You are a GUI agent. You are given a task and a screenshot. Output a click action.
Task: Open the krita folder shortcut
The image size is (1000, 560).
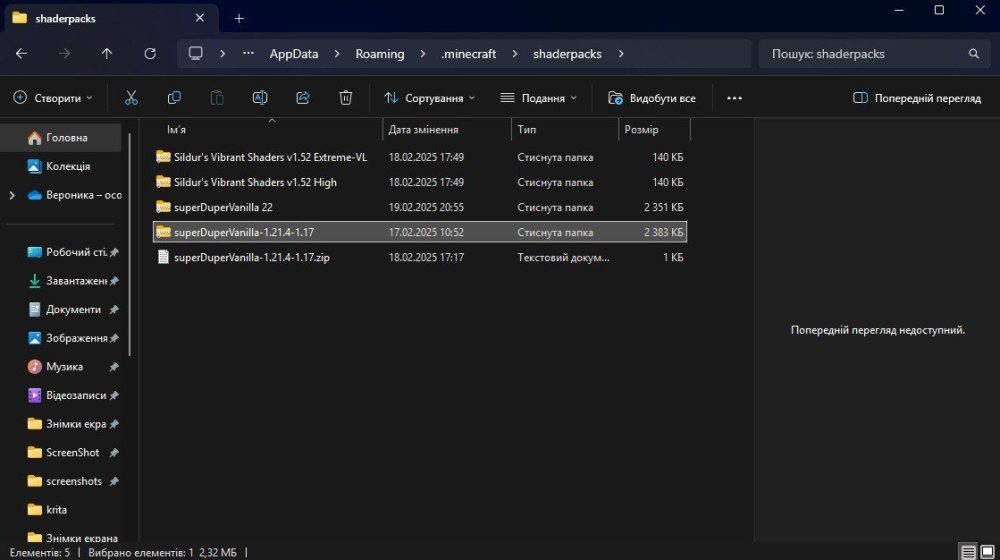(48, 510)
